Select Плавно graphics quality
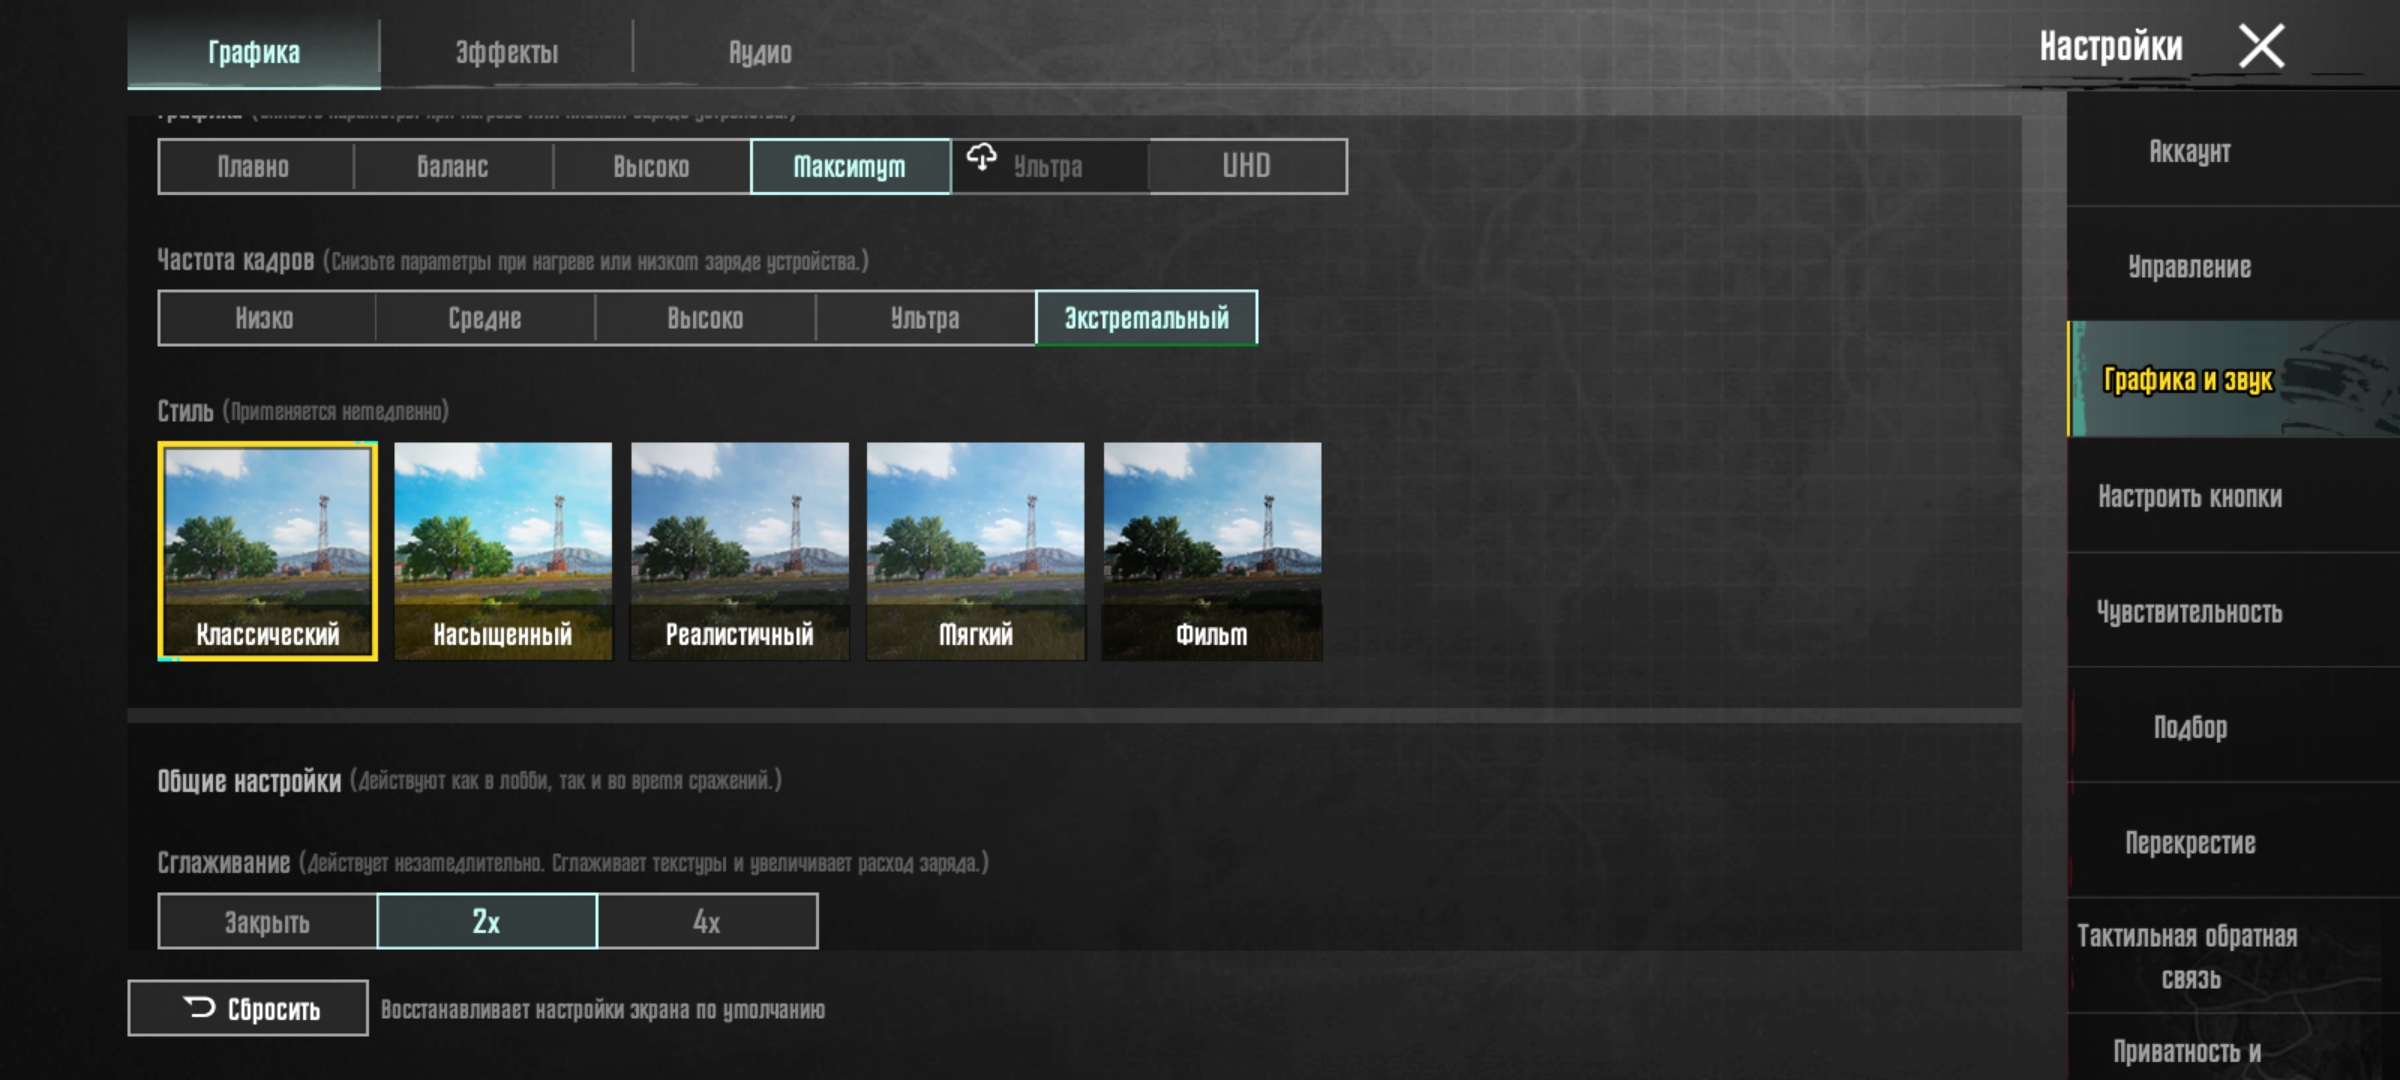This screenshot has width=2400, height=1080. (x=254, y=167)
